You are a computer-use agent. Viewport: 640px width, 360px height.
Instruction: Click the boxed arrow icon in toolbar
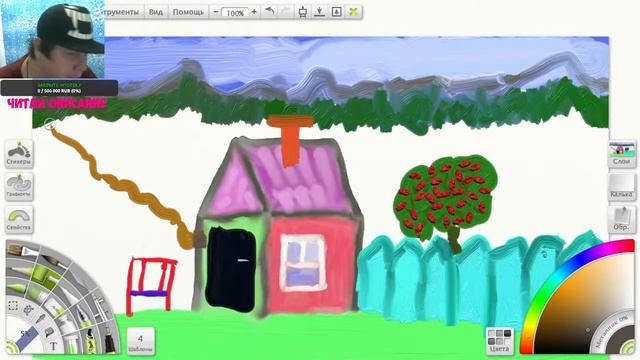(336, 12)
